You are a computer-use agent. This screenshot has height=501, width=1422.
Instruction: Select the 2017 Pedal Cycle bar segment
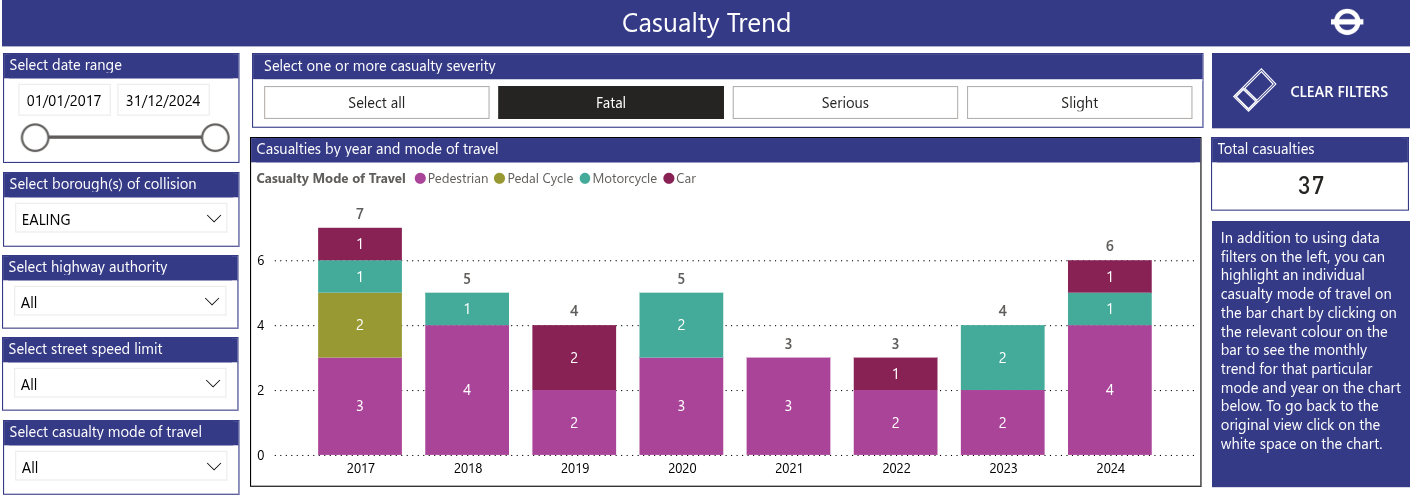pos(360,325)
